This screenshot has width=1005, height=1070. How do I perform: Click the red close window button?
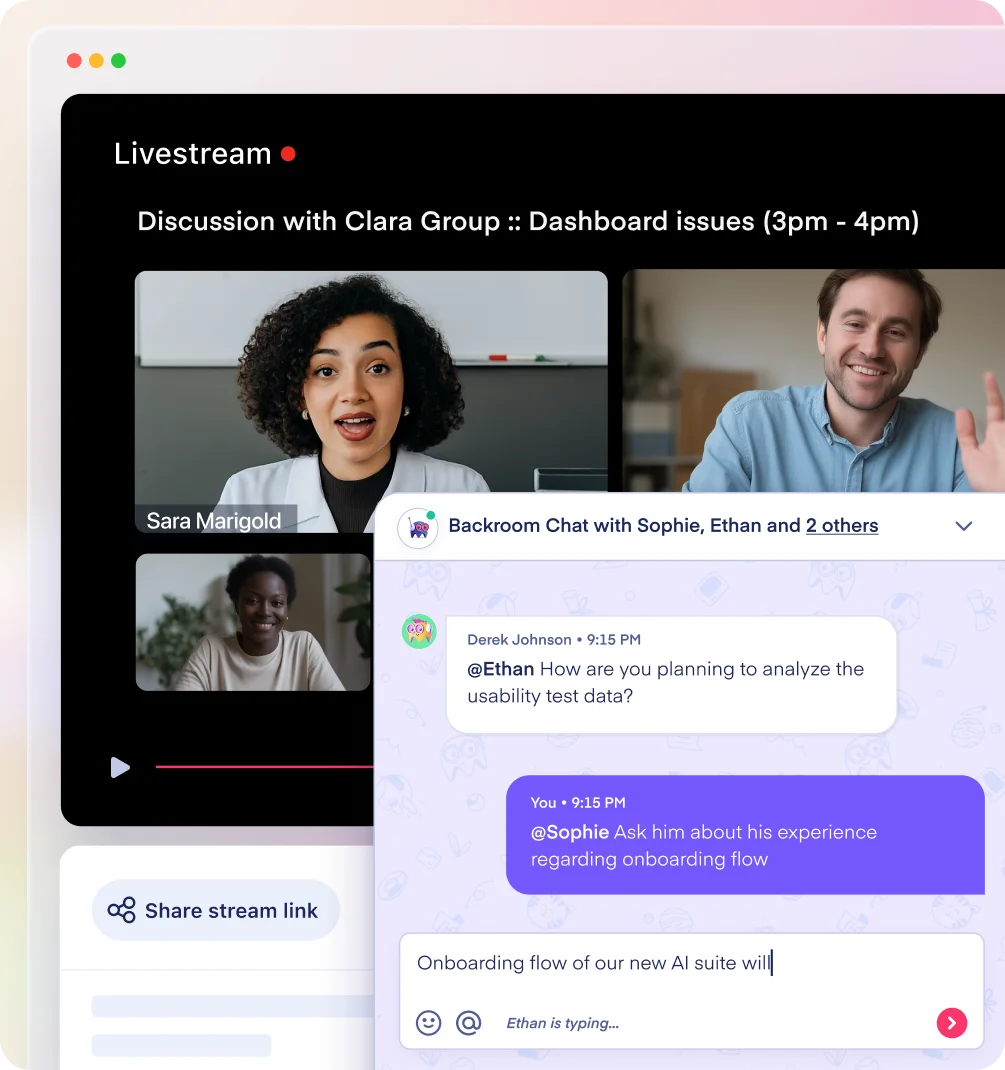point(74,61)
